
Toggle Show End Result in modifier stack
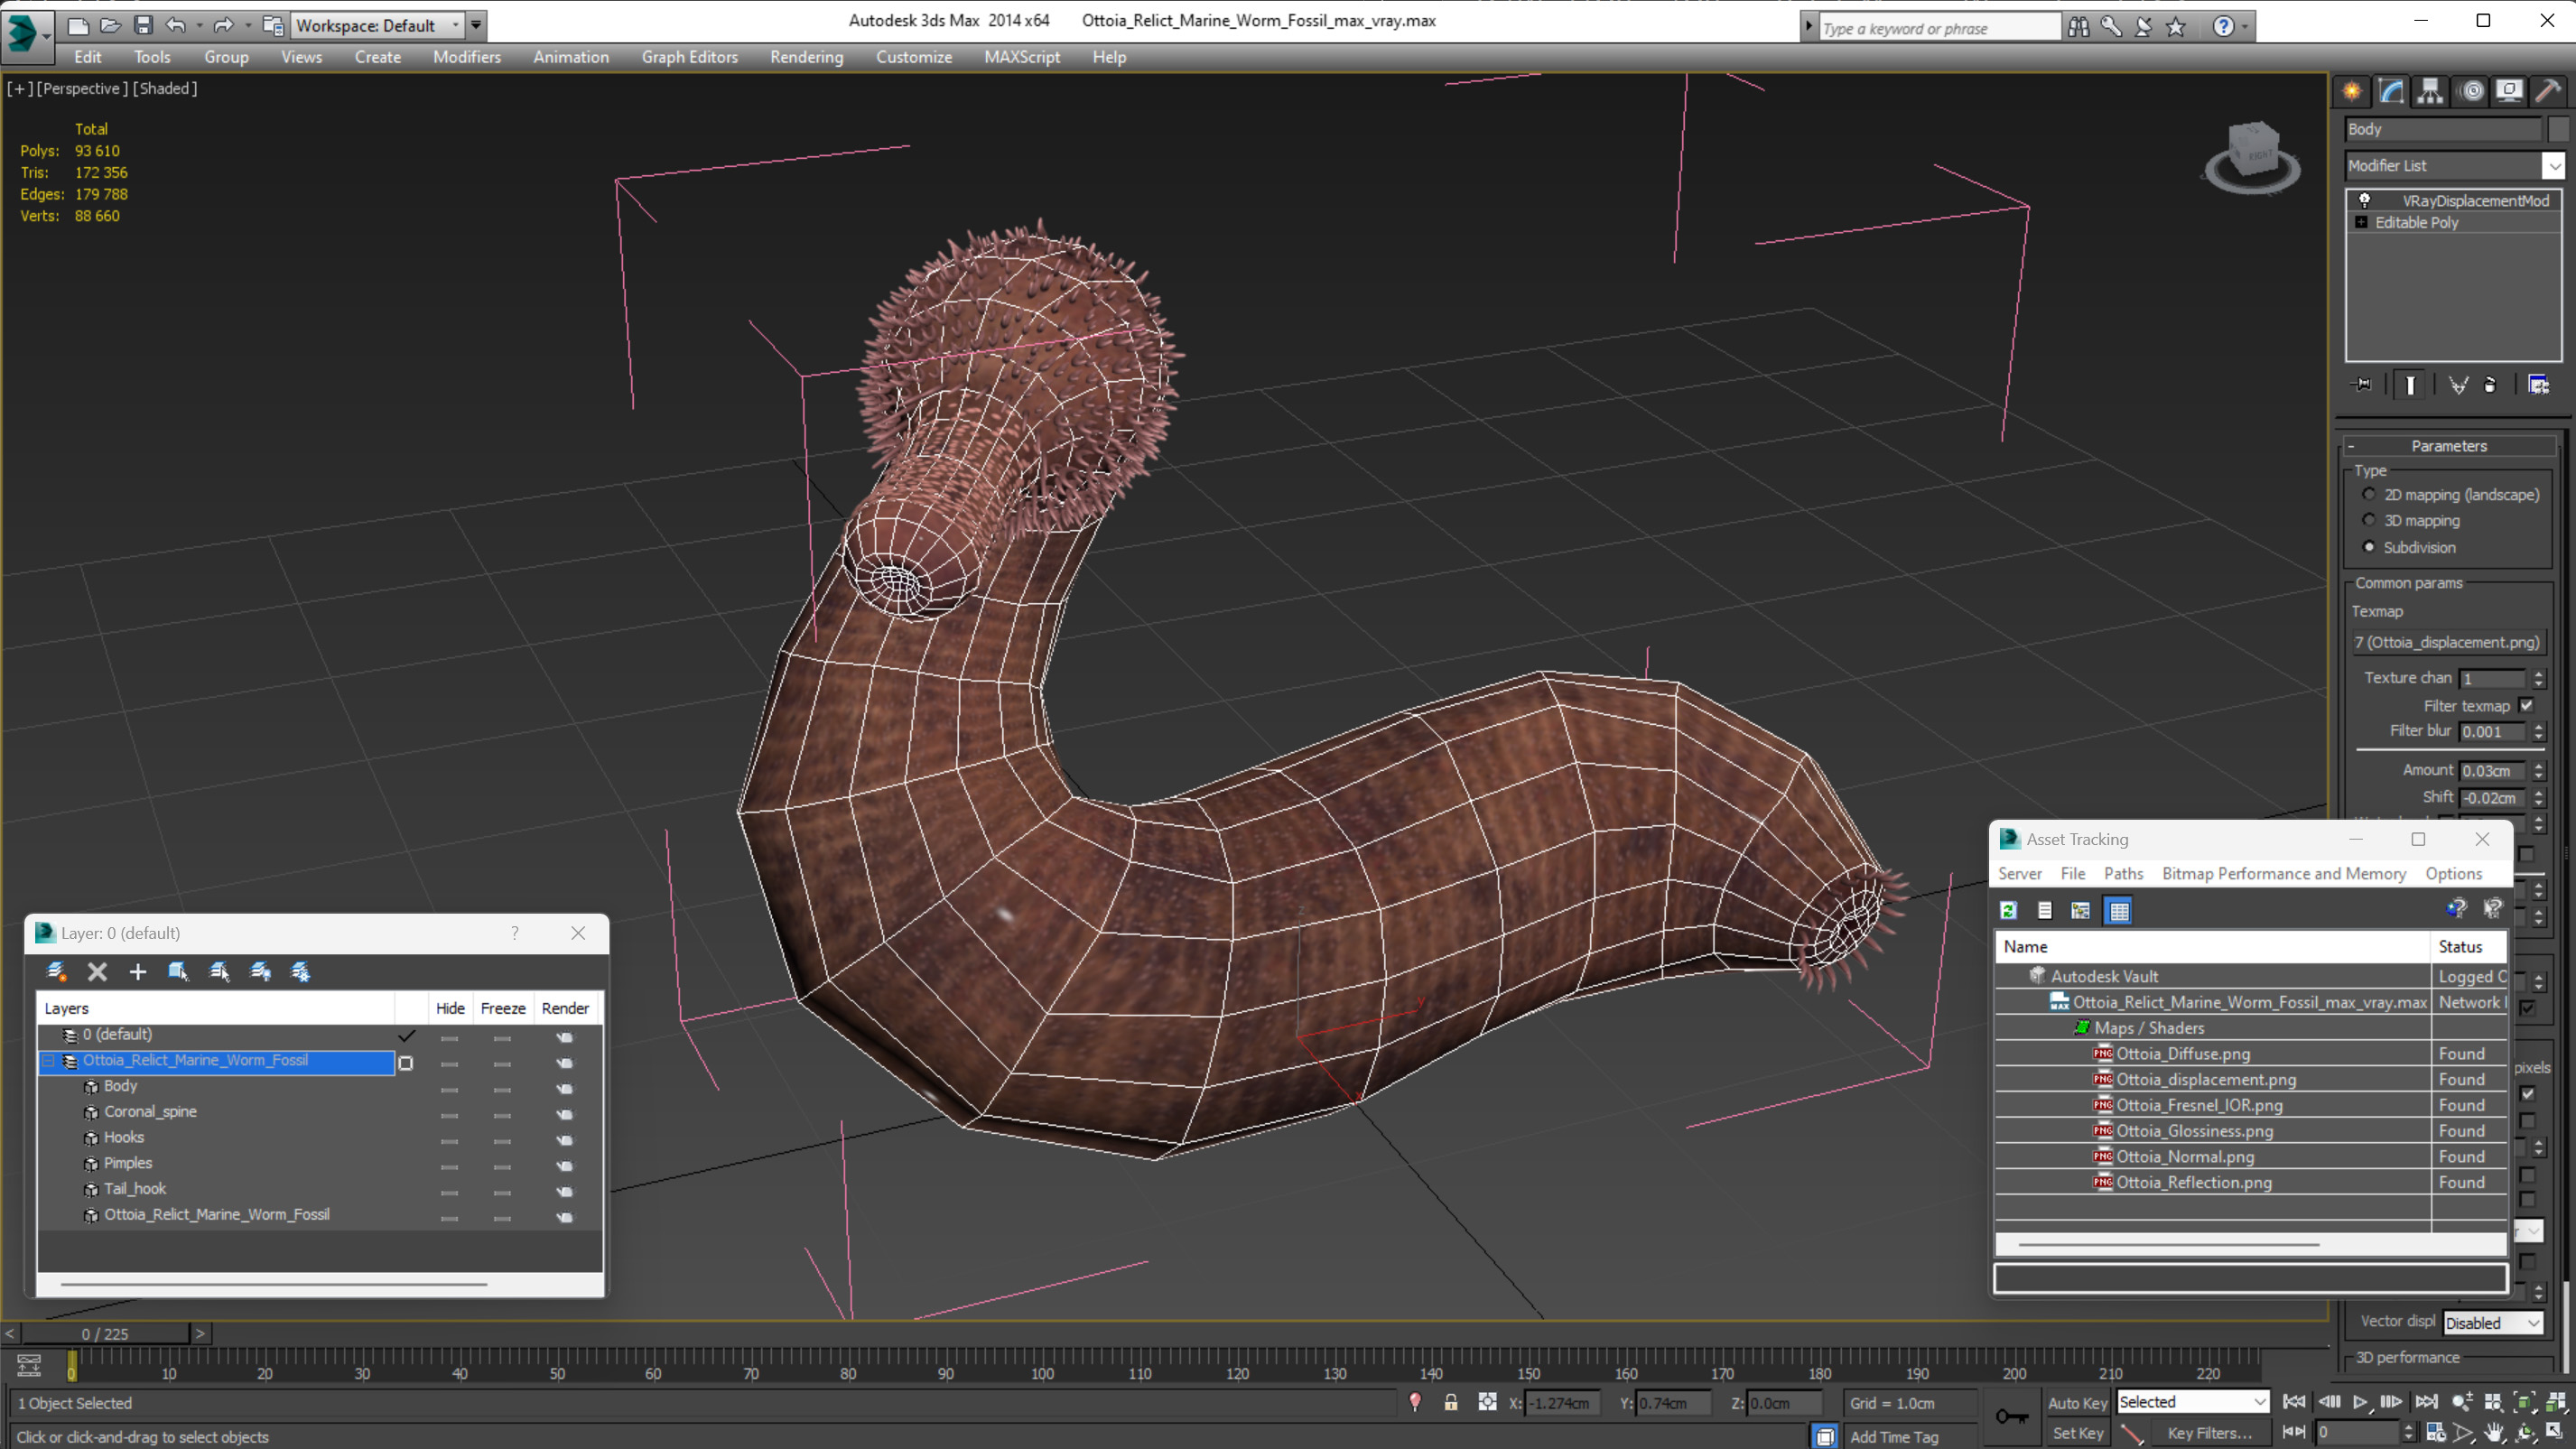tap(2410, 385)
